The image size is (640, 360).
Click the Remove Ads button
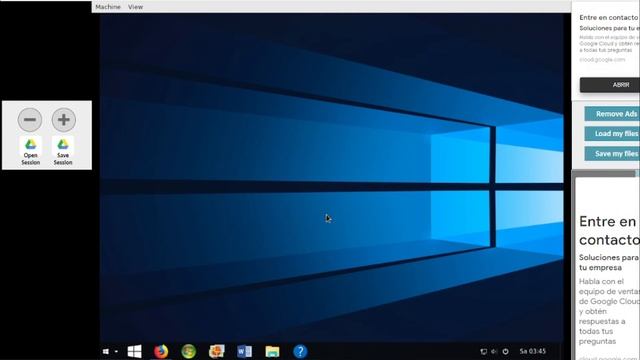pos(612,114)
